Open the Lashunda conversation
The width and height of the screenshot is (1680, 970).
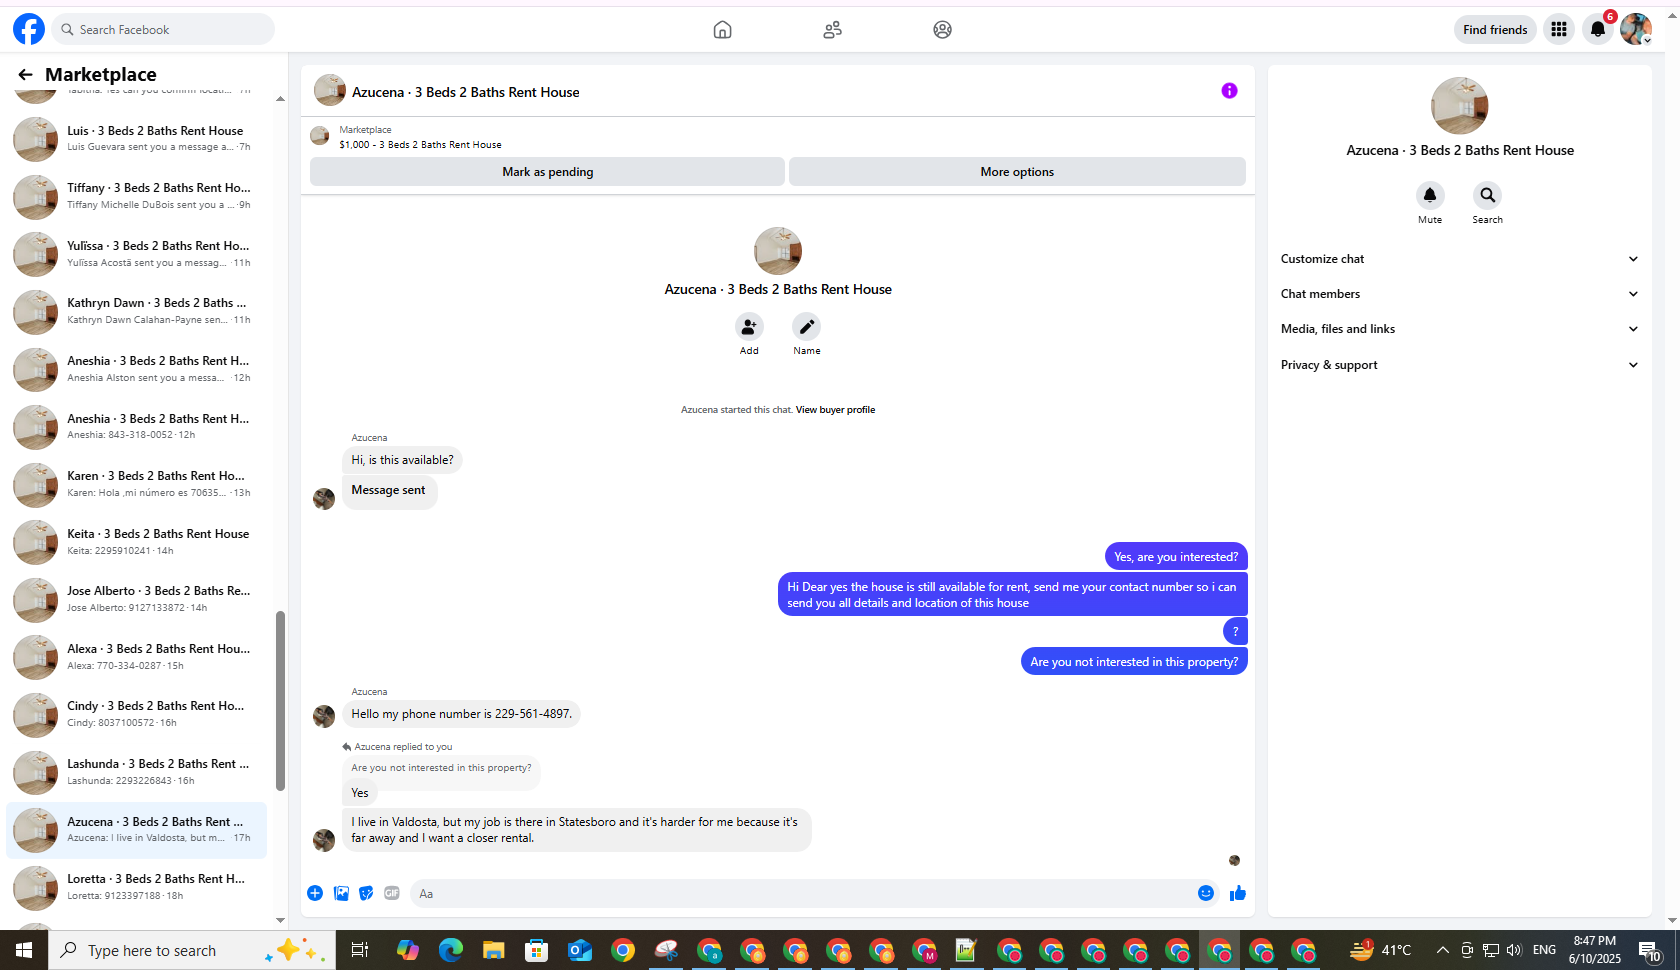pyautogui.click(x=137, y=772)
